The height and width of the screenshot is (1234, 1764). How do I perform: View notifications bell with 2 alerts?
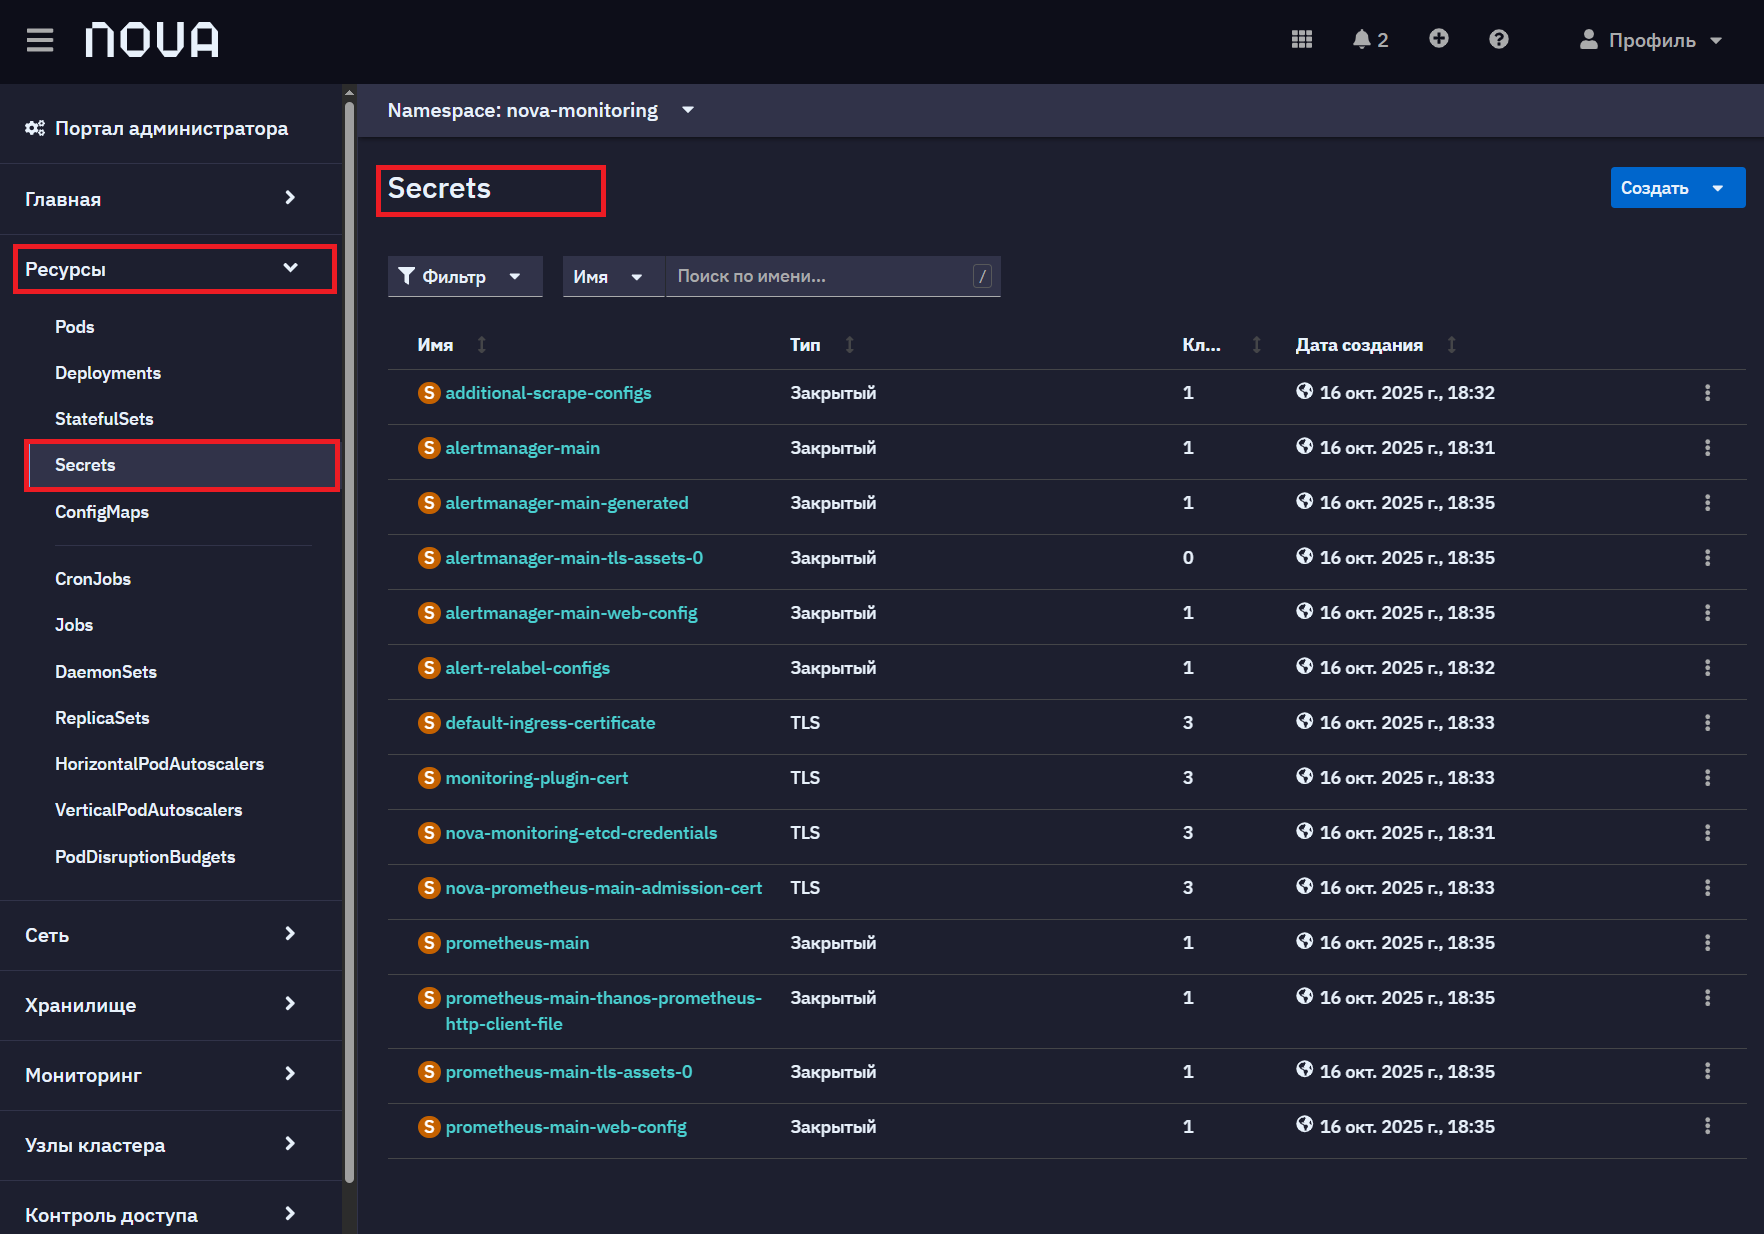coord(1370,39)
